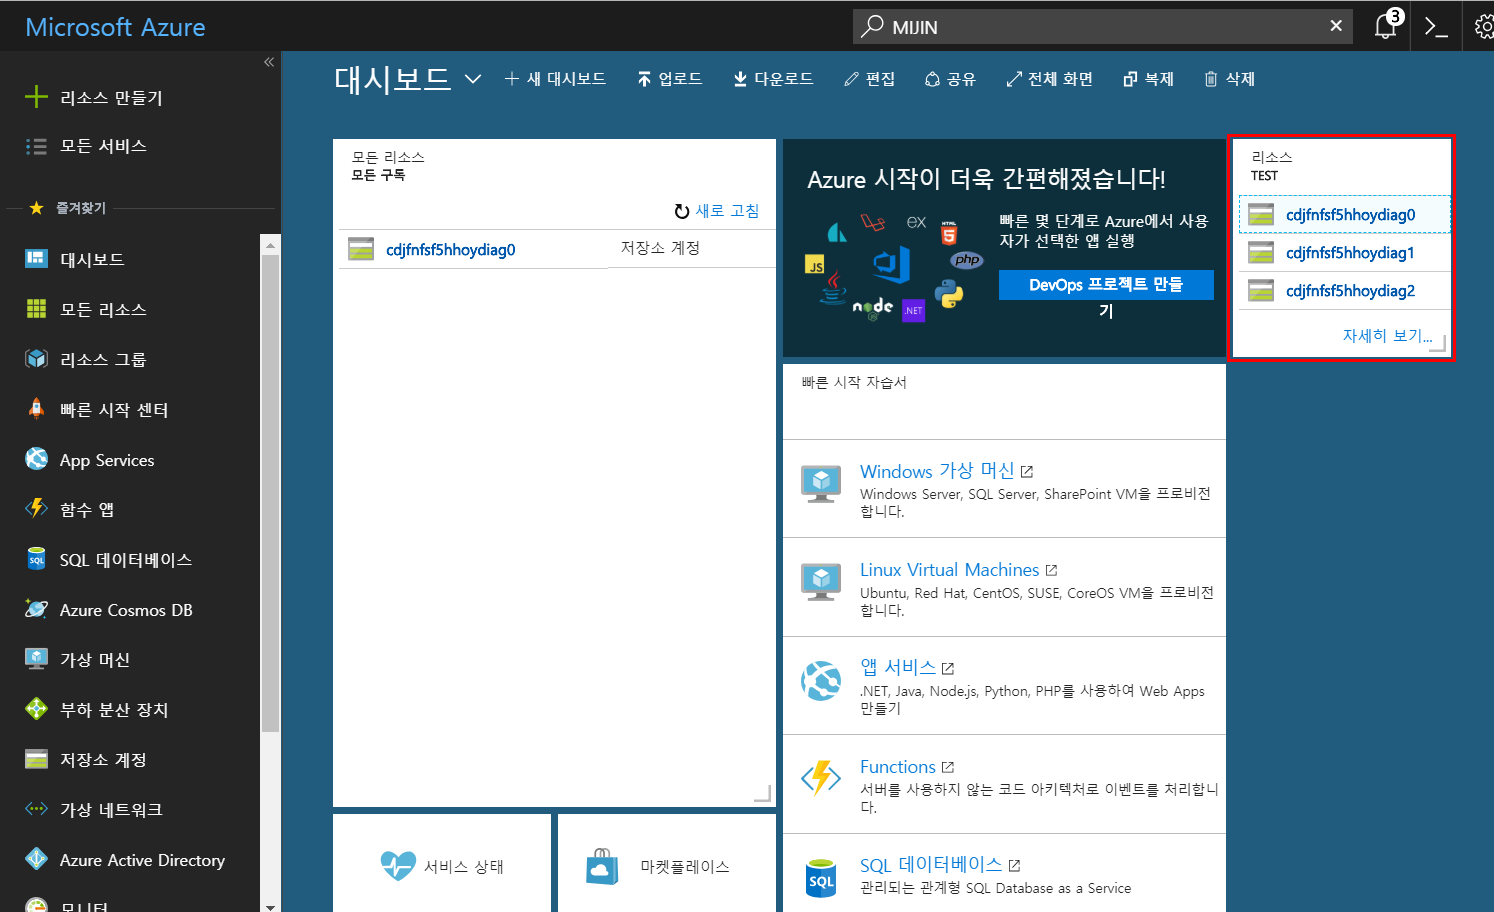
Task: Click the 자세히 보기 link
Action: [1387, 336]
